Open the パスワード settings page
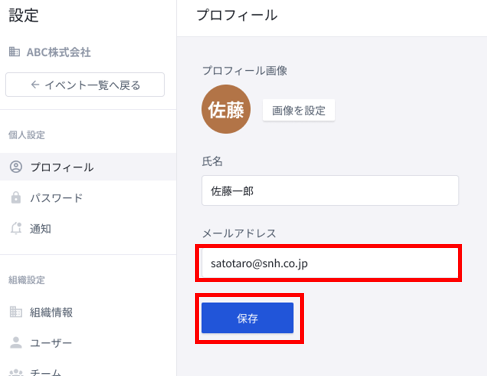This screenshot has height=376, width=487. (x=88, y=198)
